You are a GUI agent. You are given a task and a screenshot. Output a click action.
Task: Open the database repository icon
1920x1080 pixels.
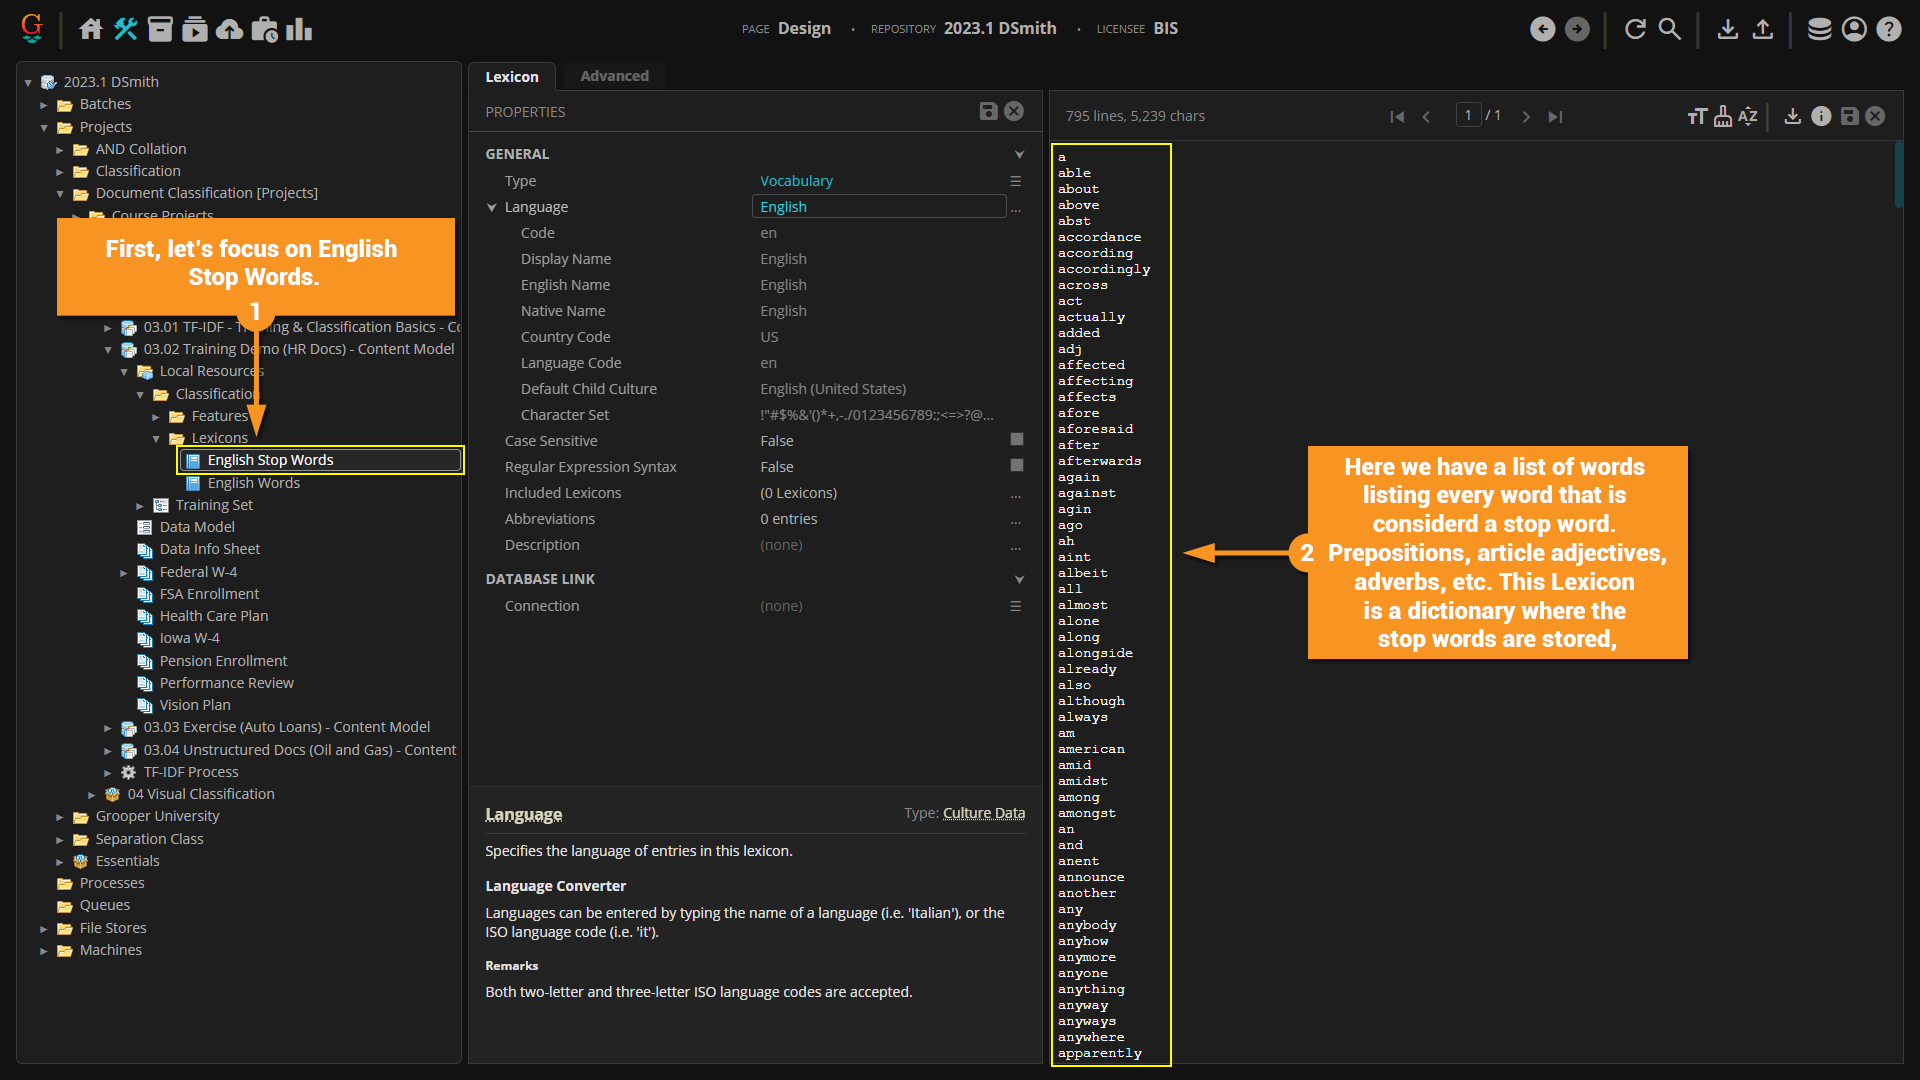[x=1819, y=29]
